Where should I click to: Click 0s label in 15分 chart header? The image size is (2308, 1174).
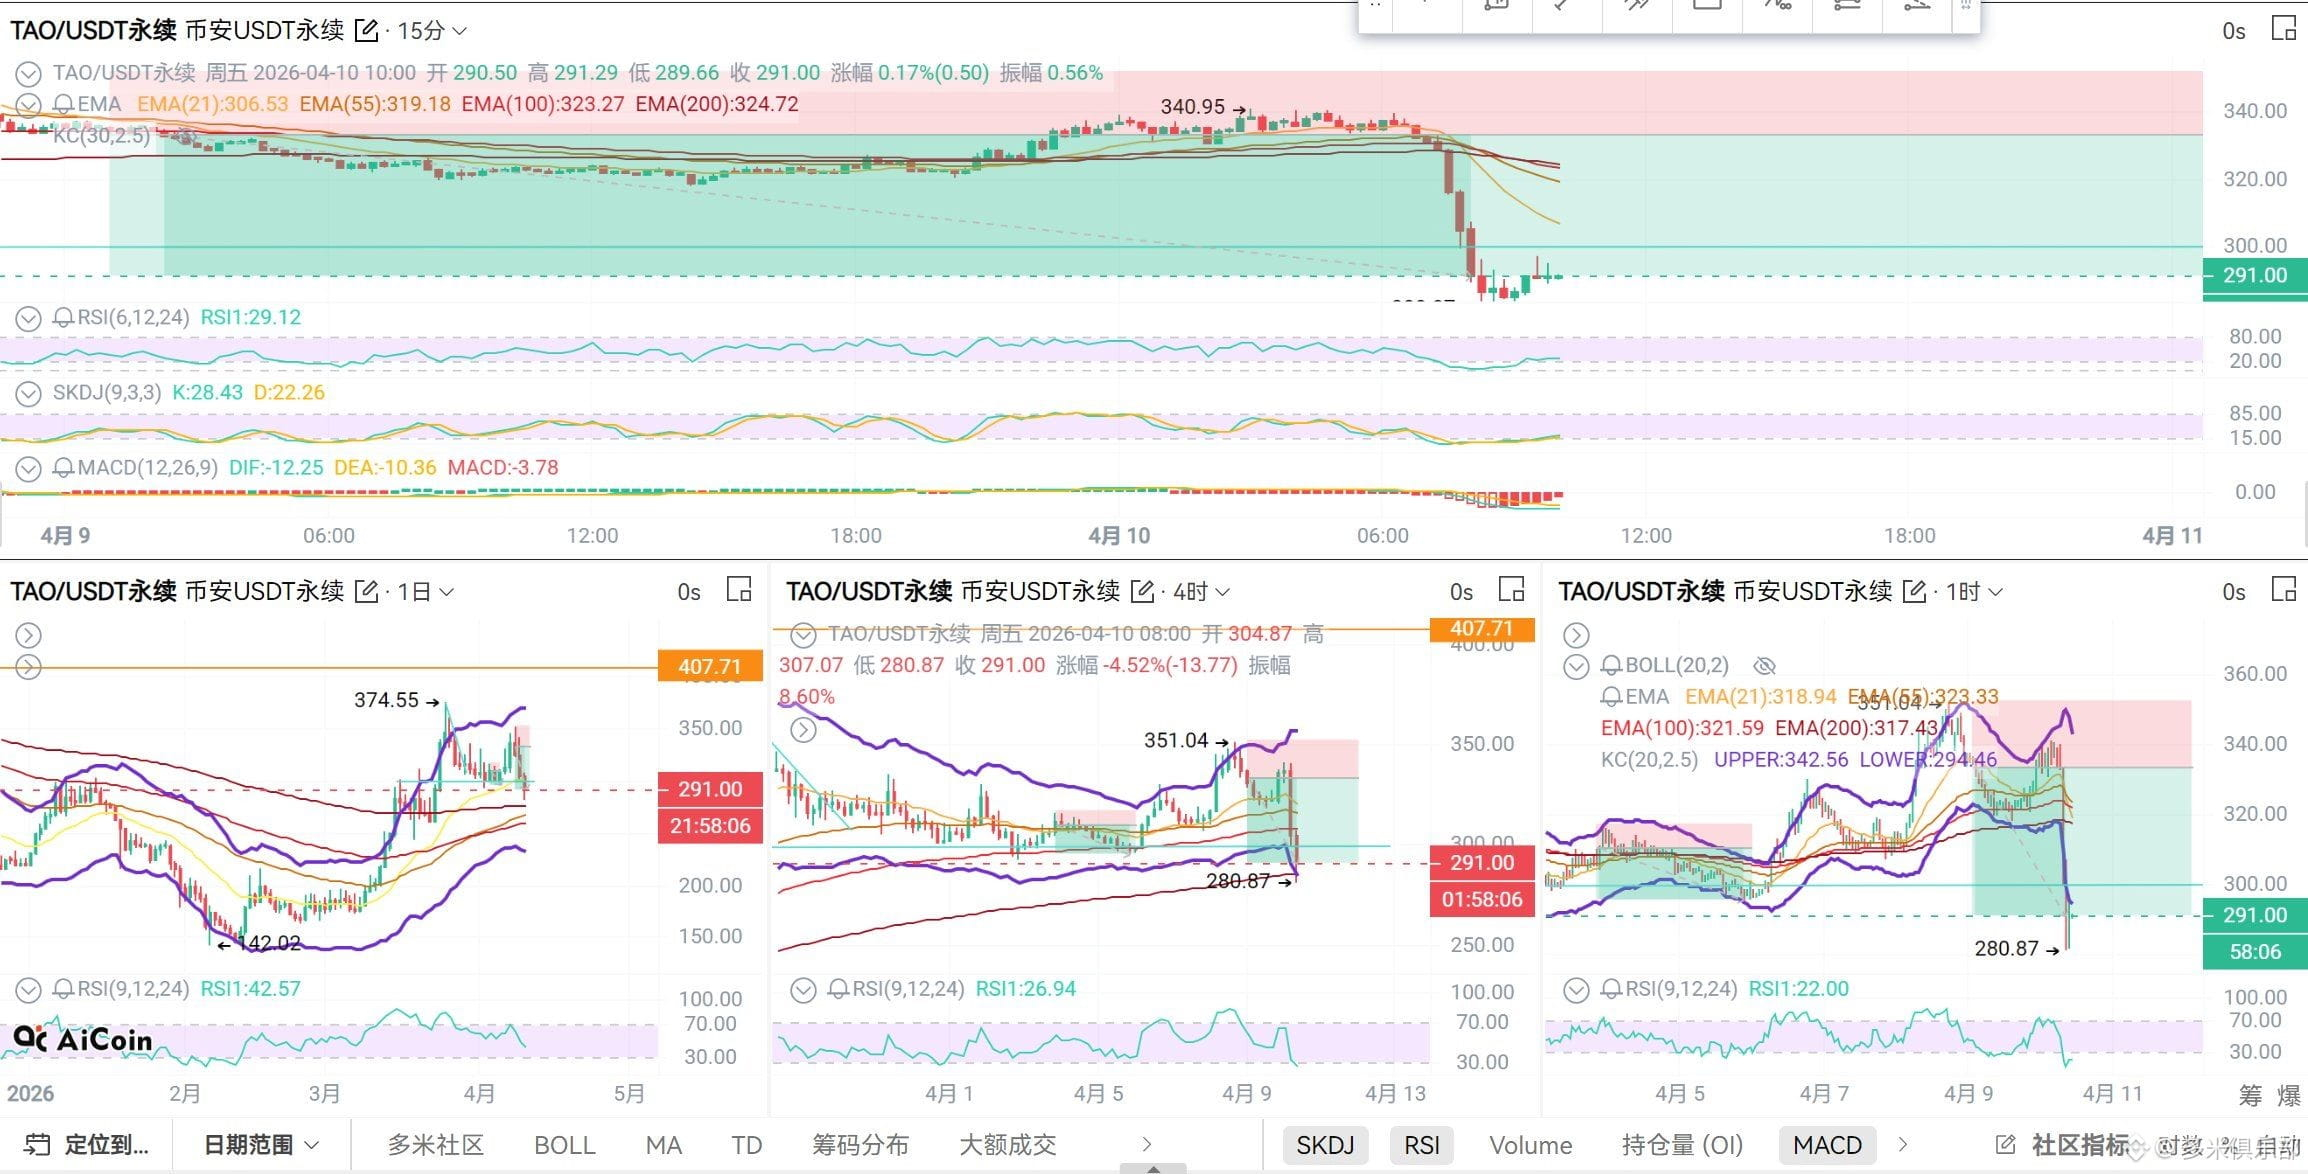pyautogui.click(x=2234, y=31)
